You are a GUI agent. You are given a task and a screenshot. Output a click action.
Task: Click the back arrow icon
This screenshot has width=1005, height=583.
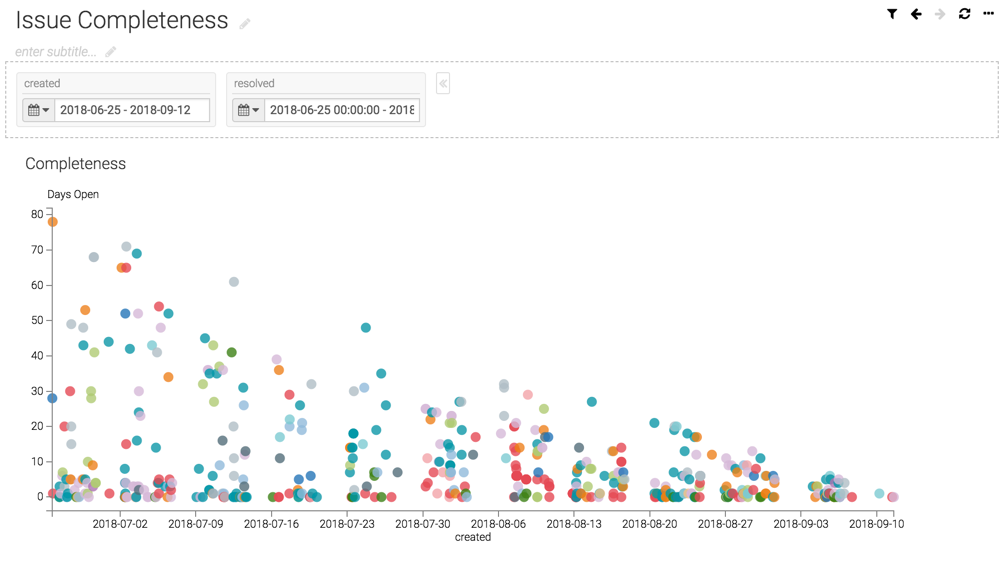(916, 14)
